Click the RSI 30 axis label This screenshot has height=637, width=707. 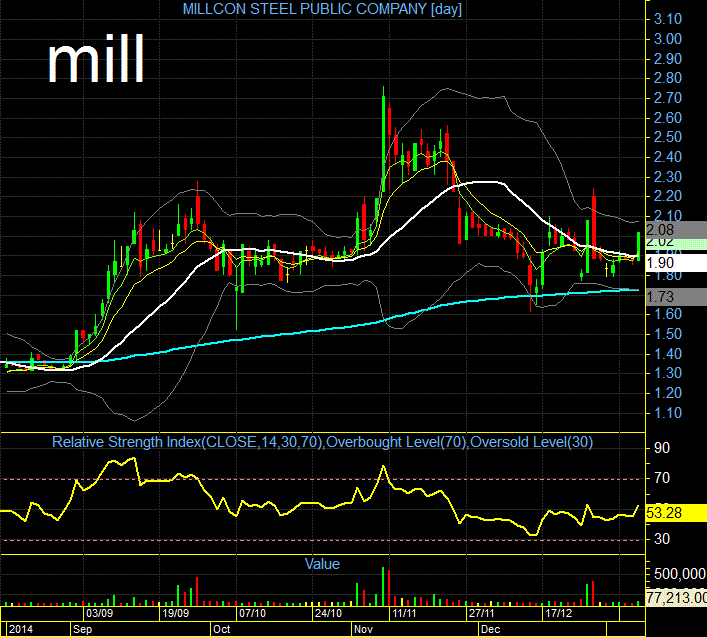pyautogui.click(x=662, y=539)
